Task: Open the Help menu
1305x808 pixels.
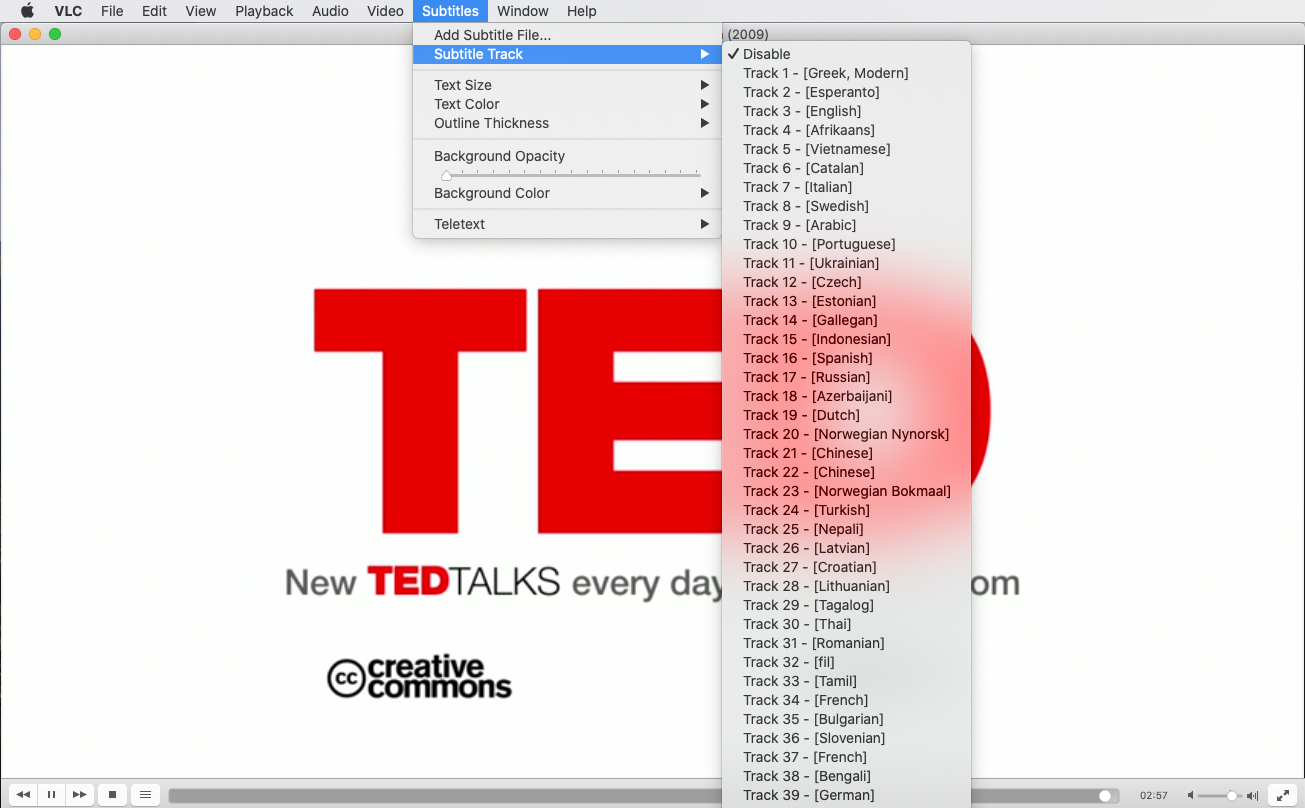Action: point(581,11)
